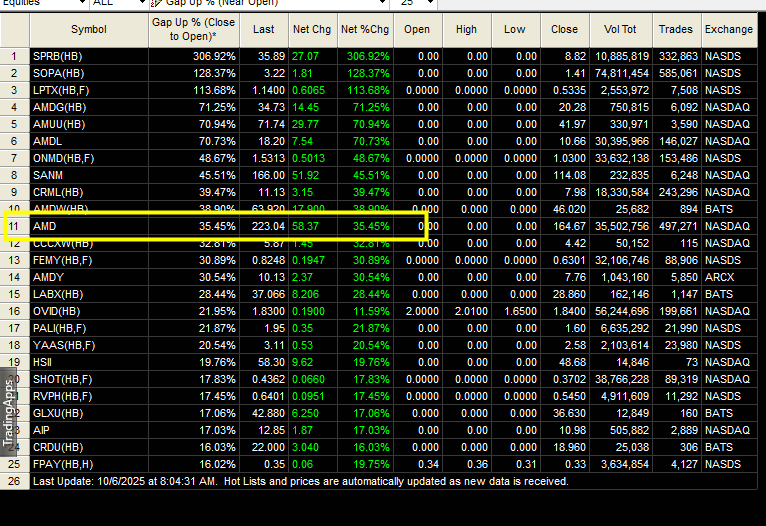This screenshot has width=766, height=526.
Task: Click the 306.92% Net %Chg for SPRB
Action: tap(365, 56)
